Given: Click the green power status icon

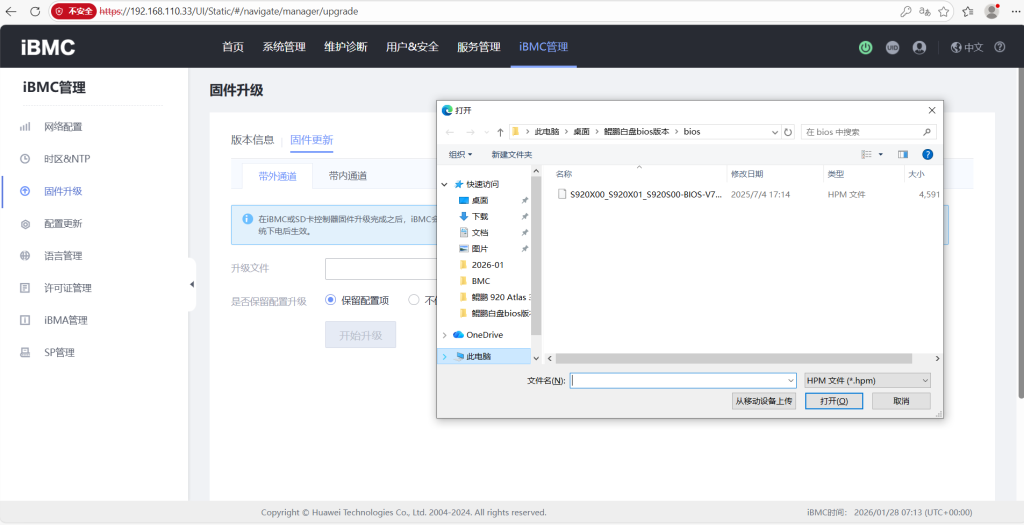Looking at the screenshot, I should coord(865,47).
